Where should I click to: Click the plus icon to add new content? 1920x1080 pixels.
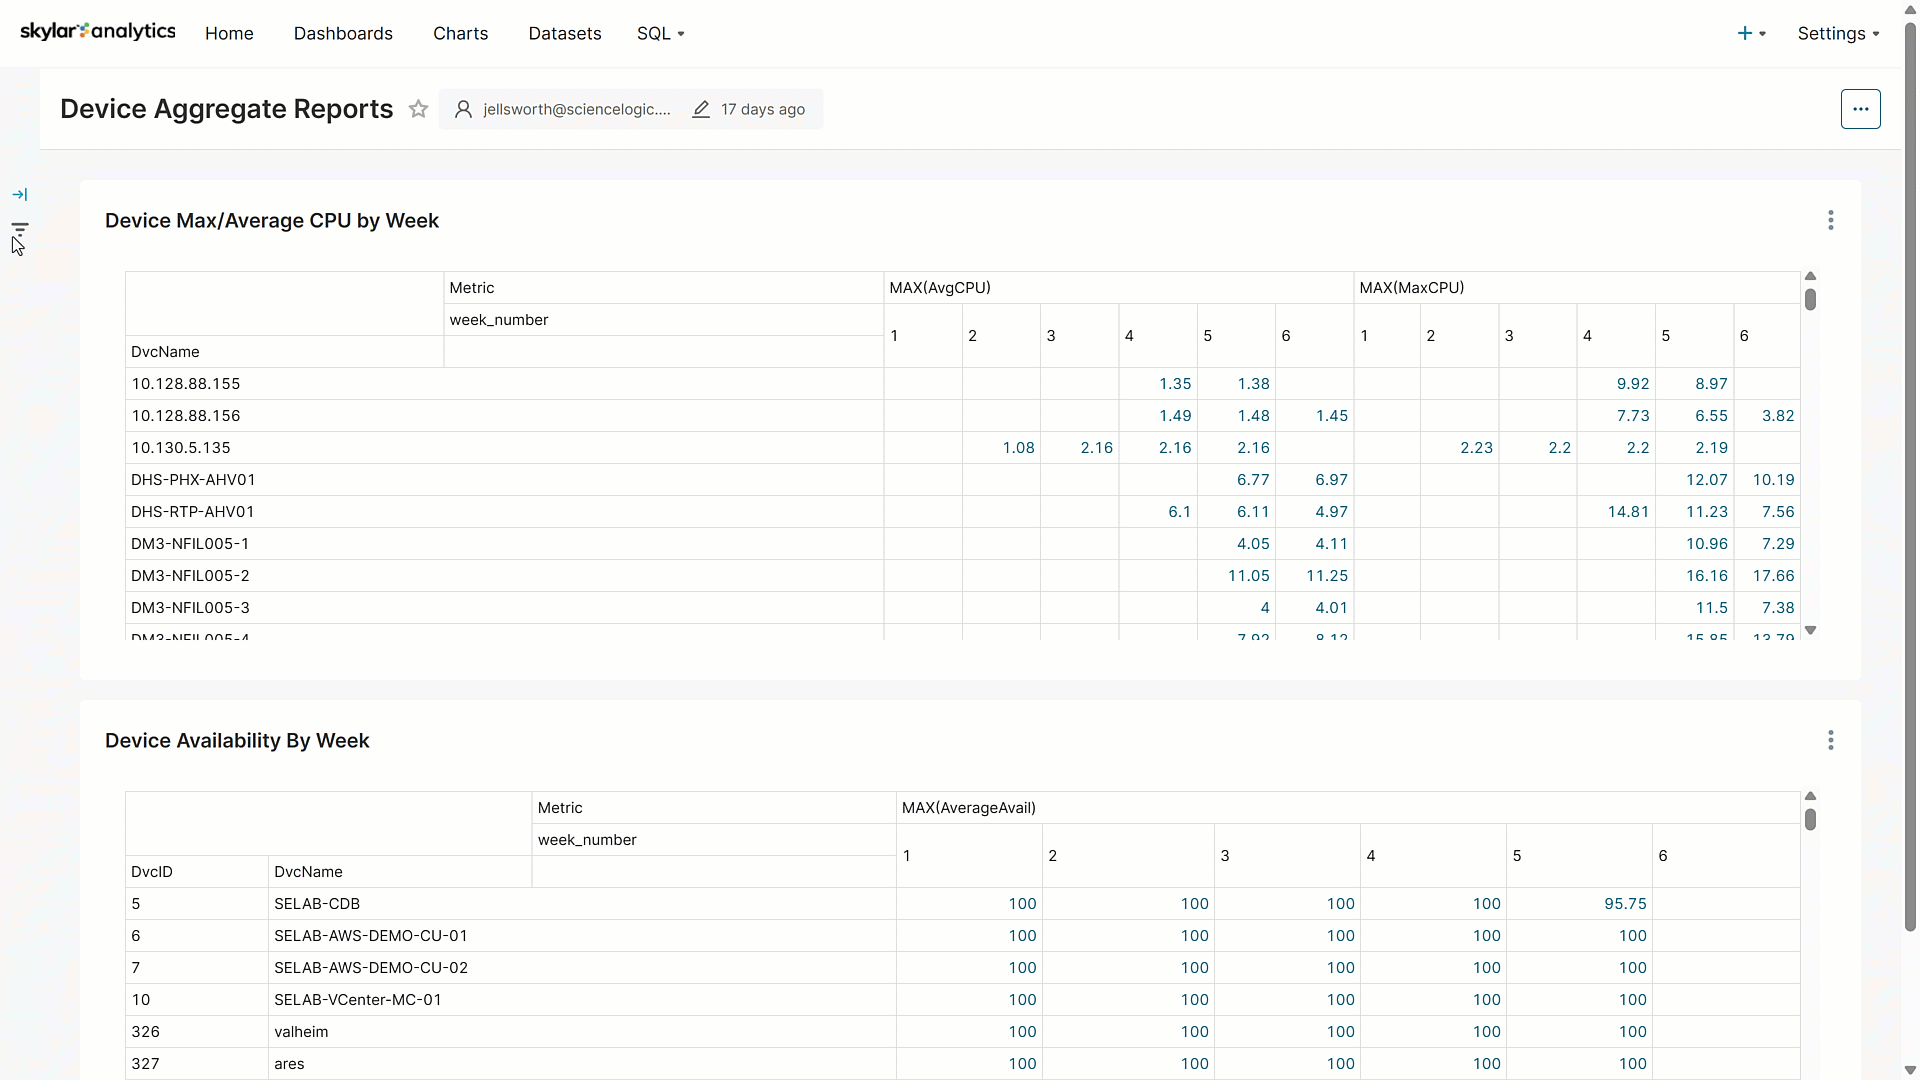[x=1746, y=33]
